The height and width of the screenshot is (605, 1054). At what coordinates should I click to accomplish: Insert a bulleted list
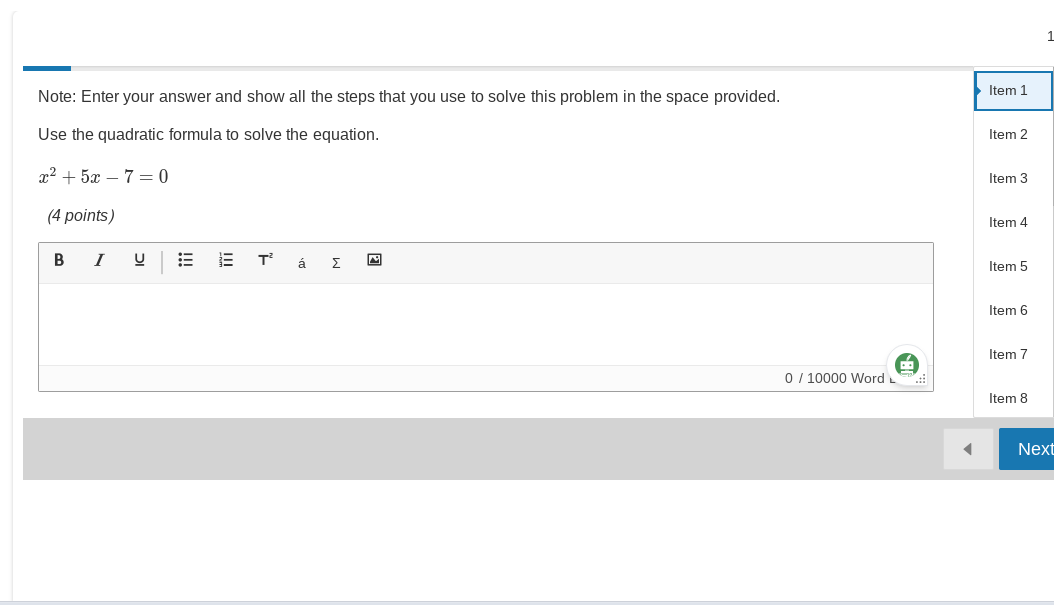(x=185, y=261)
